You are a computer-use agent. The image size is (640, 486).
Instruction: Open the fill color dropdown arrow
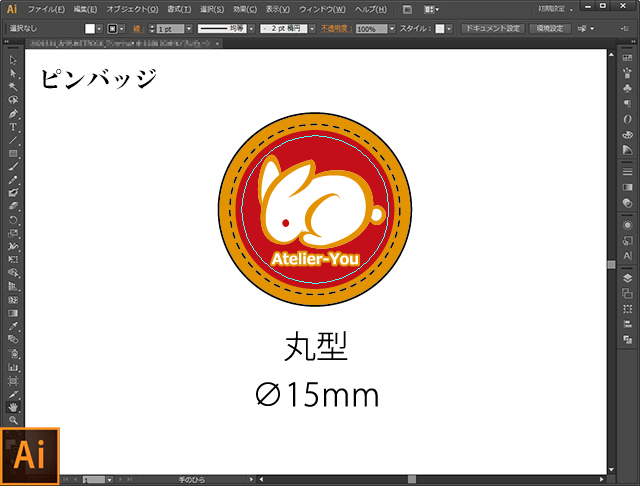pos(99,29)
